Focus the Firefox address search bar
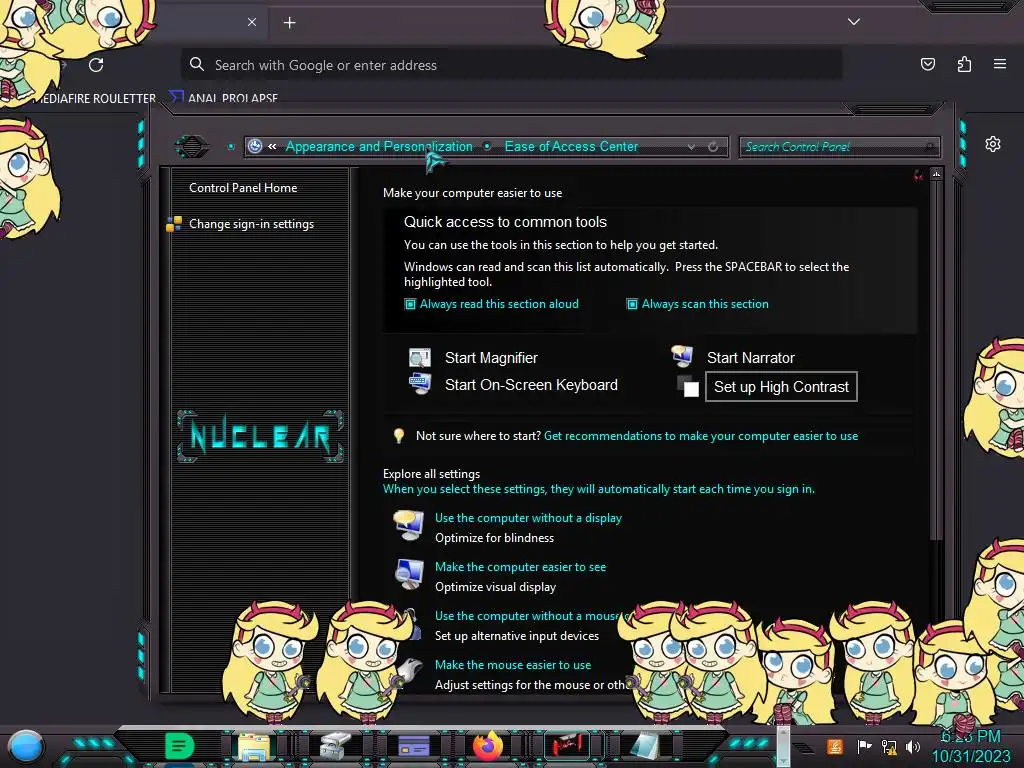This screenshot has height=768, width=1024. pos(511,65)
